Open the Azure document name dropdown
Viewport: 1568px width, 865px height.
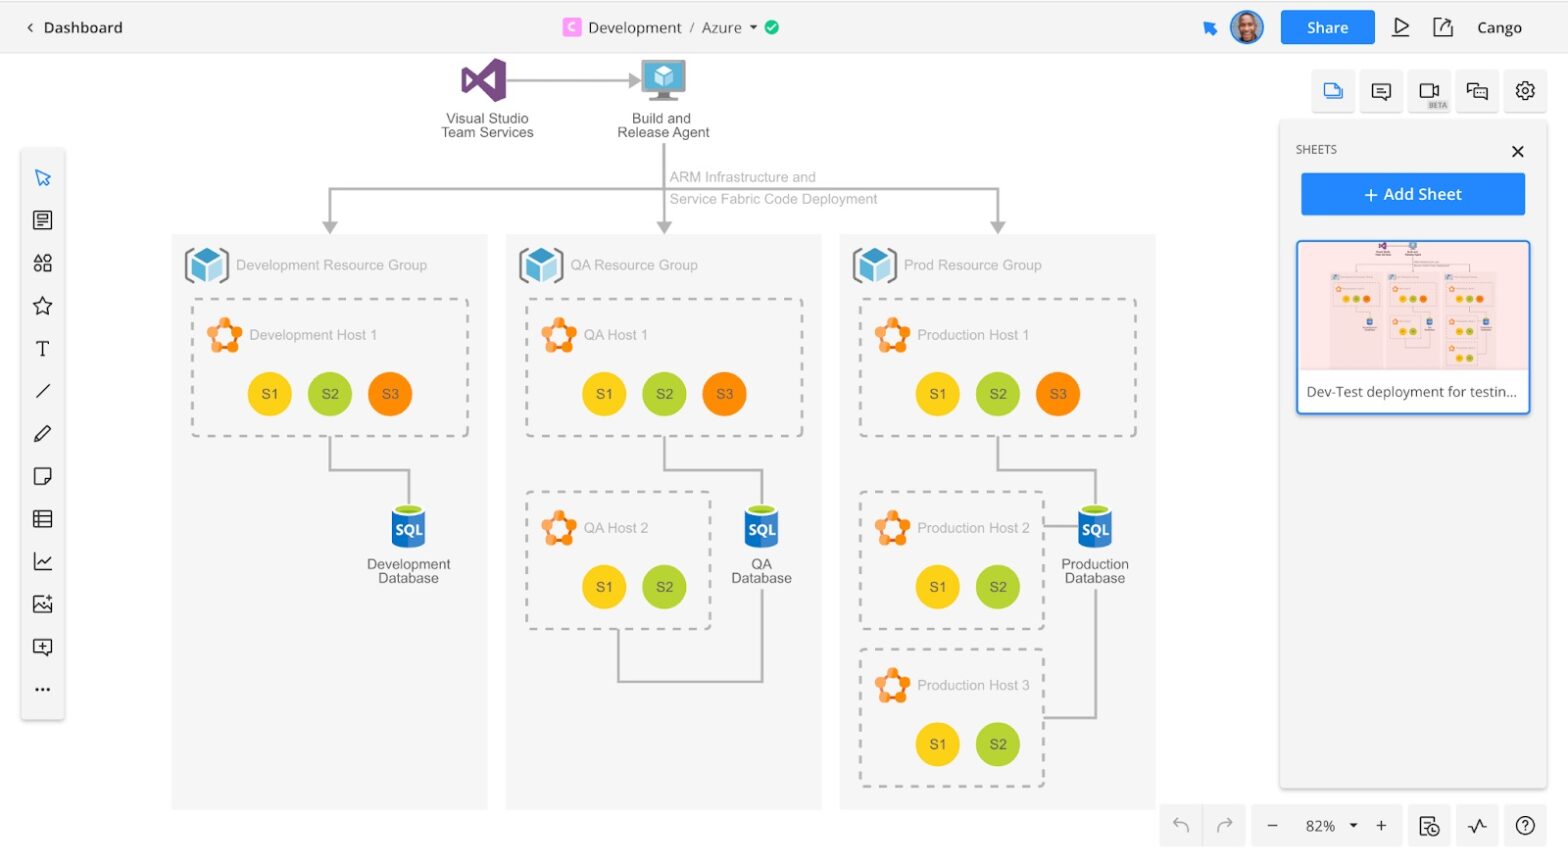753,28
